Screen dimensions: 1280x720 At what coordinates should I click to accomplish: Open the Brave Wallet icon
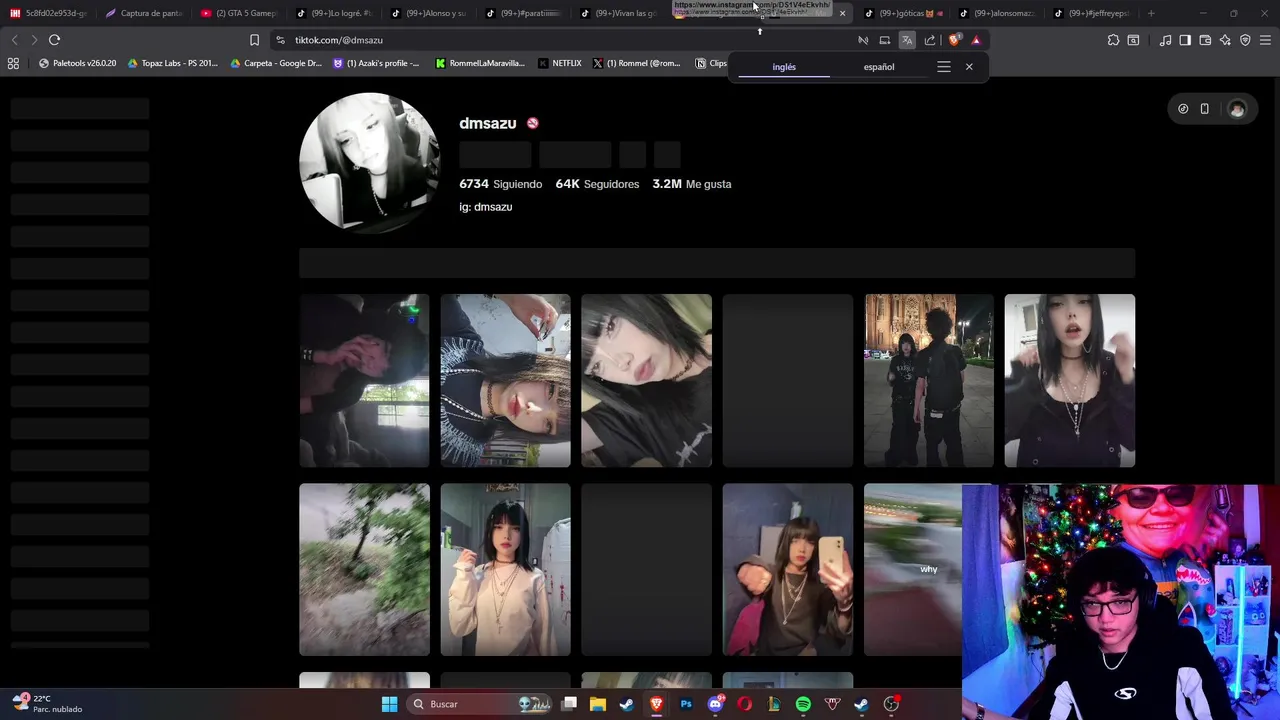[x=1205, y=40]
